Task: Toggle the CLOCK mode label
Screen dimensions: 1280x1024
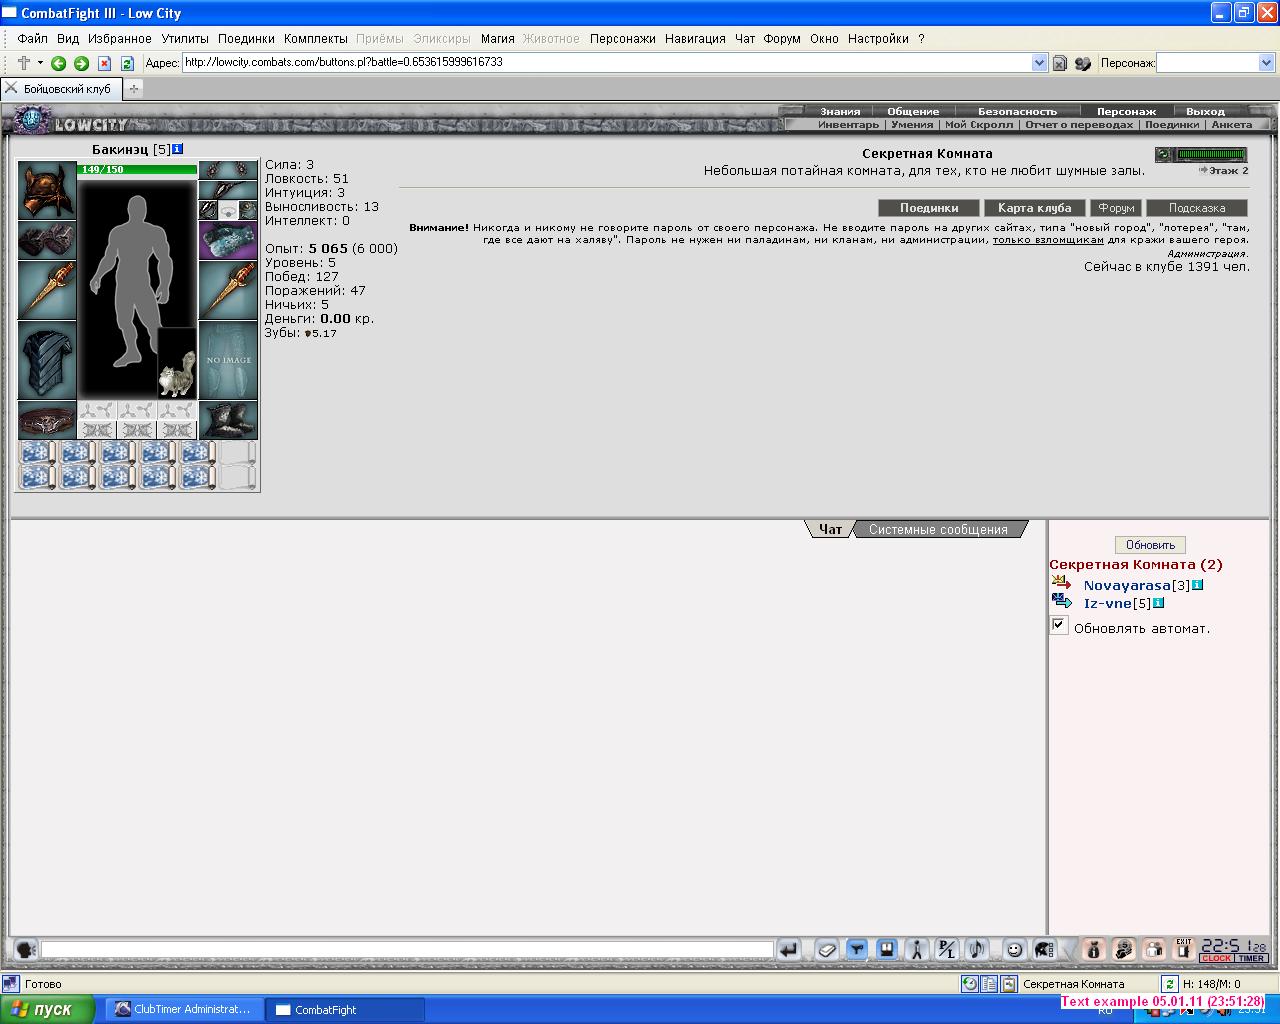Action: (1217, 959)
